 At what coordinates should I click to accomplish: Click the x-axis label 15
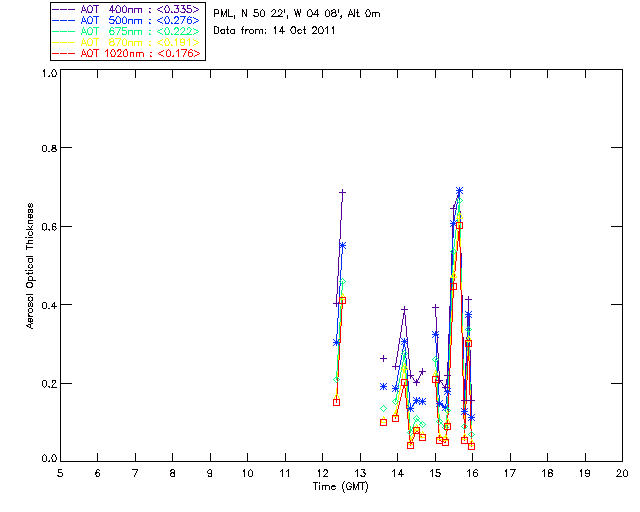pos(436,474)
